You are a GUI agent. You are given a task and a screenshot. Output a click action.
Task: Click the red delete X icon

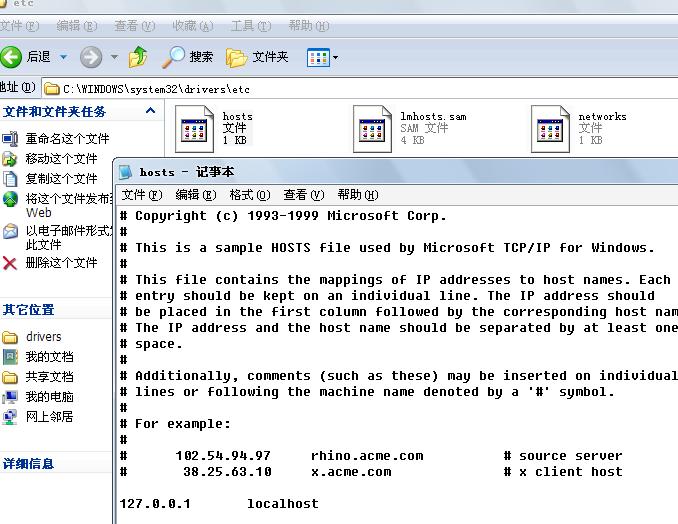(x=10, y=263)
